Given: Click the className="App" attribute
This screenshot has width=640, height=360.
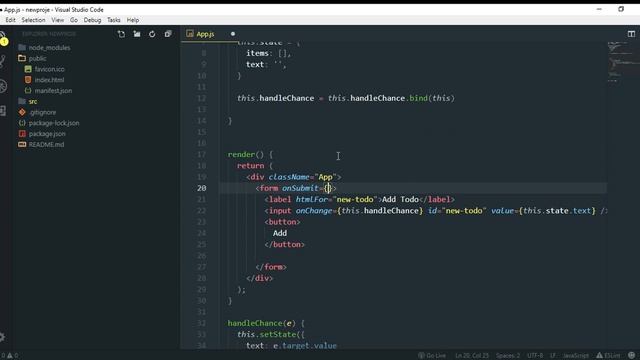Looking at the screenshot, I should 302,177.
